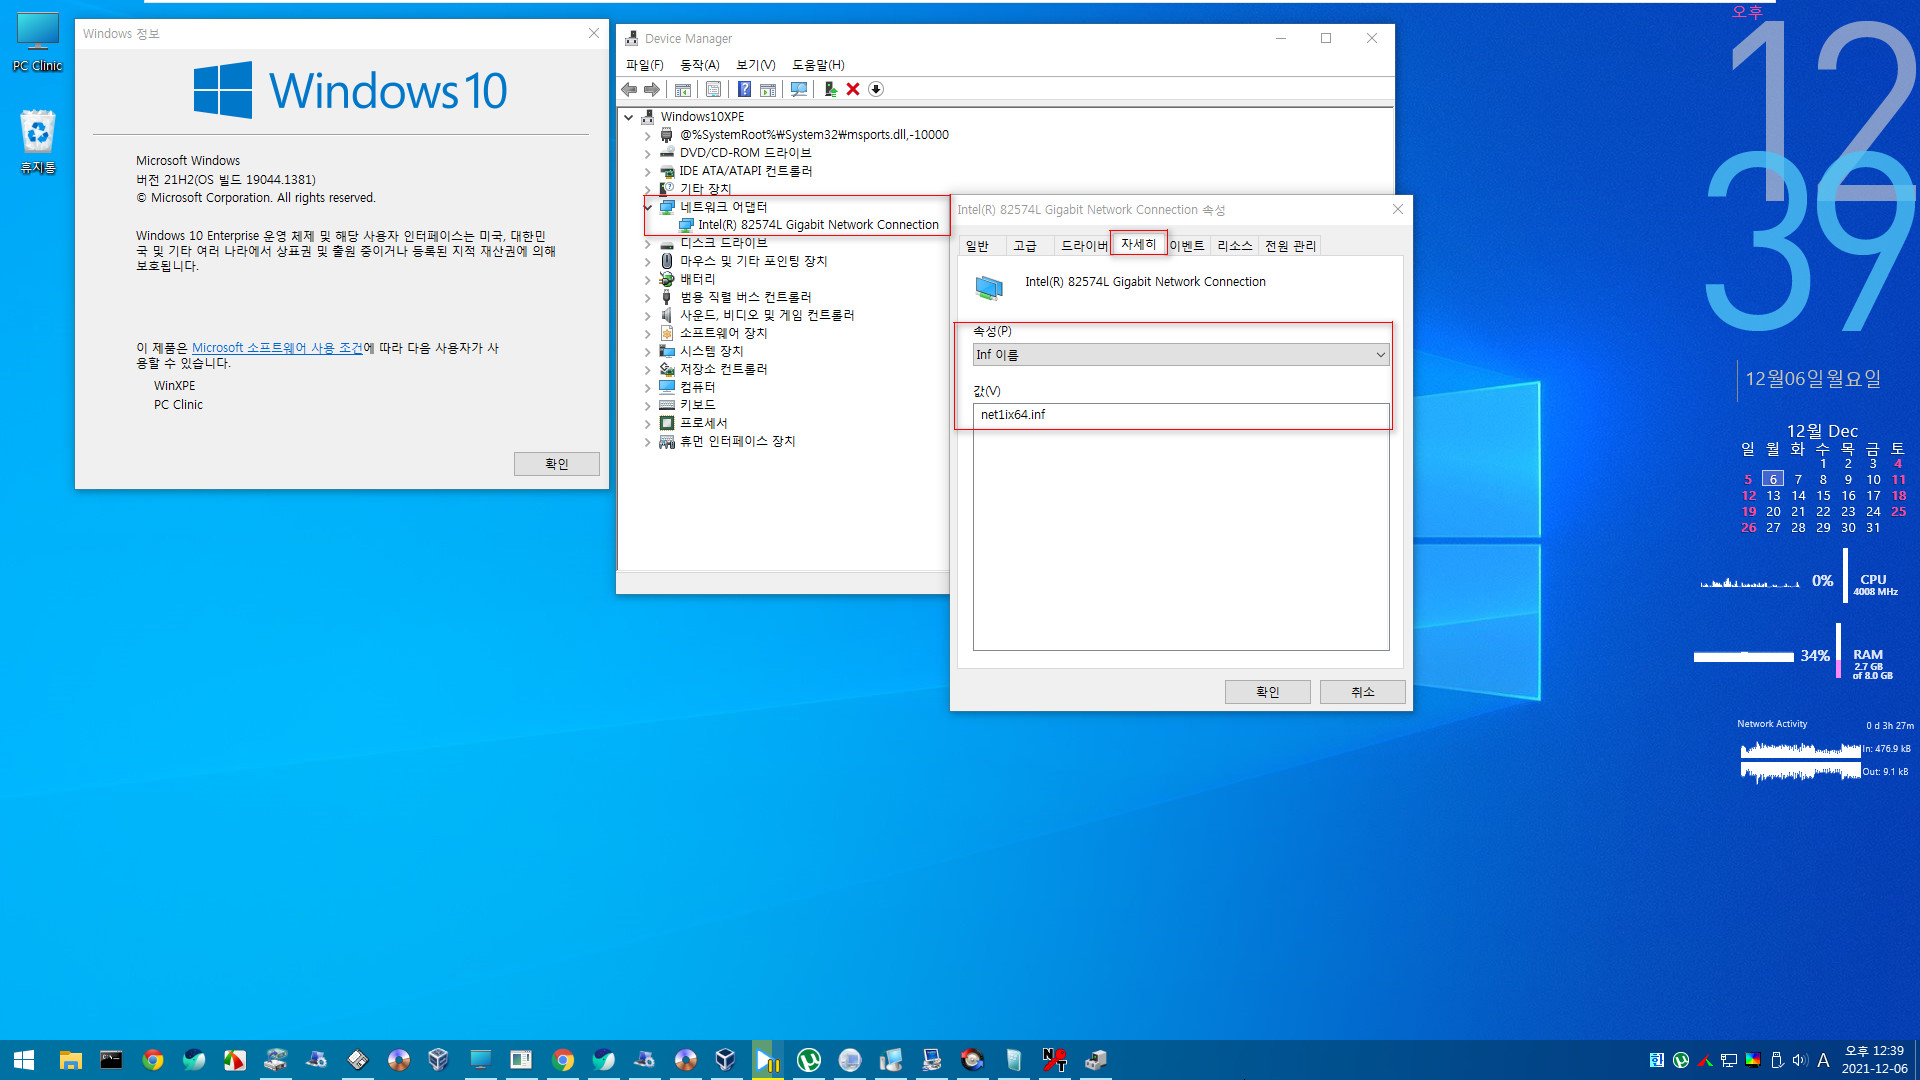This screenshot has width=1920, height=1080.
Task: Click the inf 이름 value input field
Action: pos(1180,414)
